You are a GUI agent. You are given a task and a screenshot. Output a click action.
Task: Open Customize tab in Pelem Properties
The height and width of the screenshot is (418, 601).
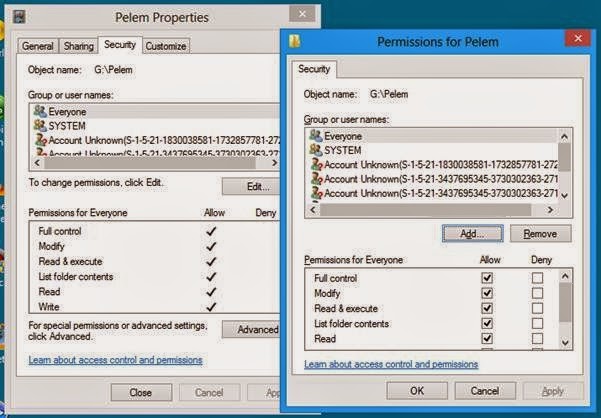coord(166,46)
